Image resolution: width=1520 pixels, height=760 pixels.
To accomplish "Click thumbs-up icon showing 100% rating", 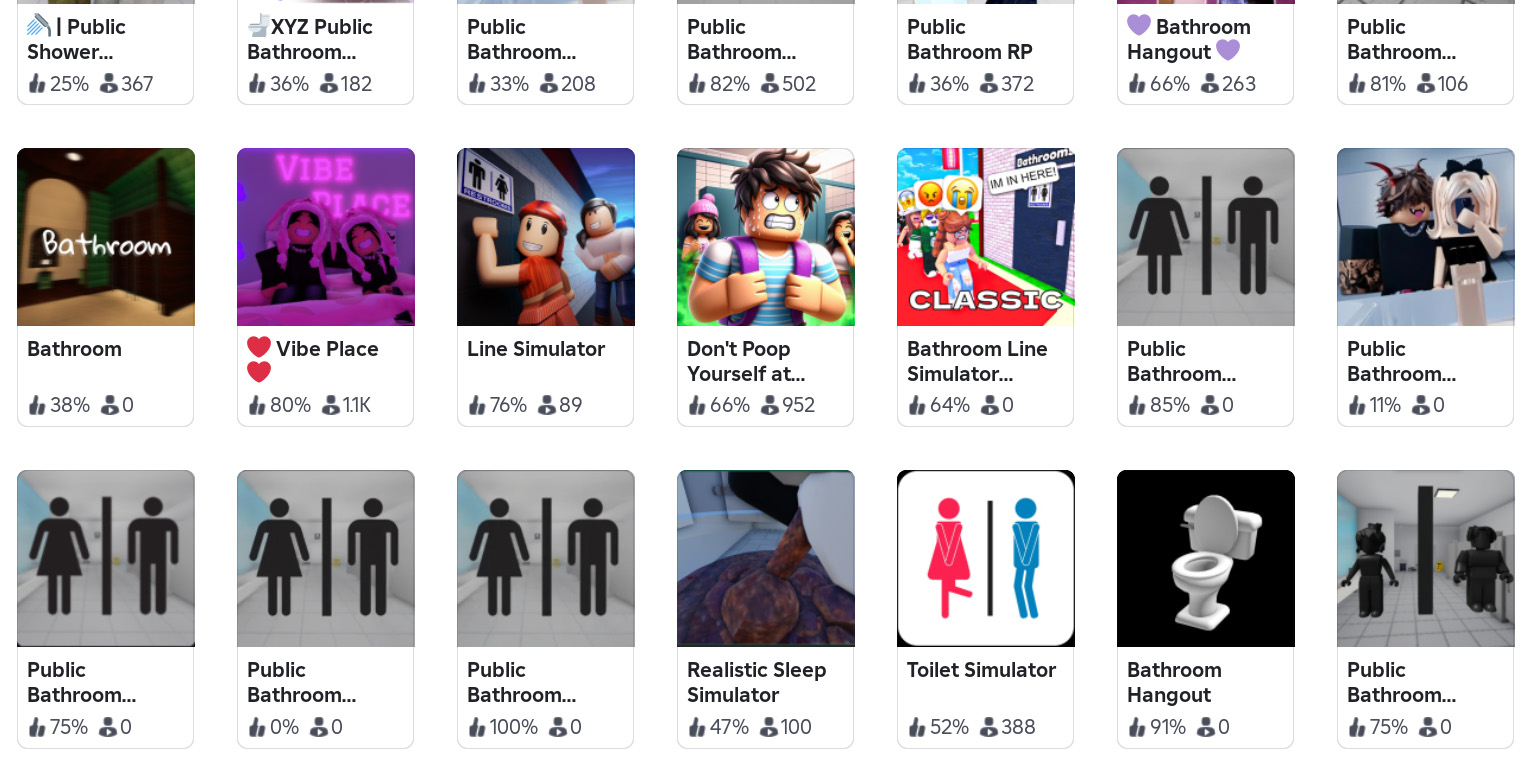I will pyautogui.click(x=477, y=727).
